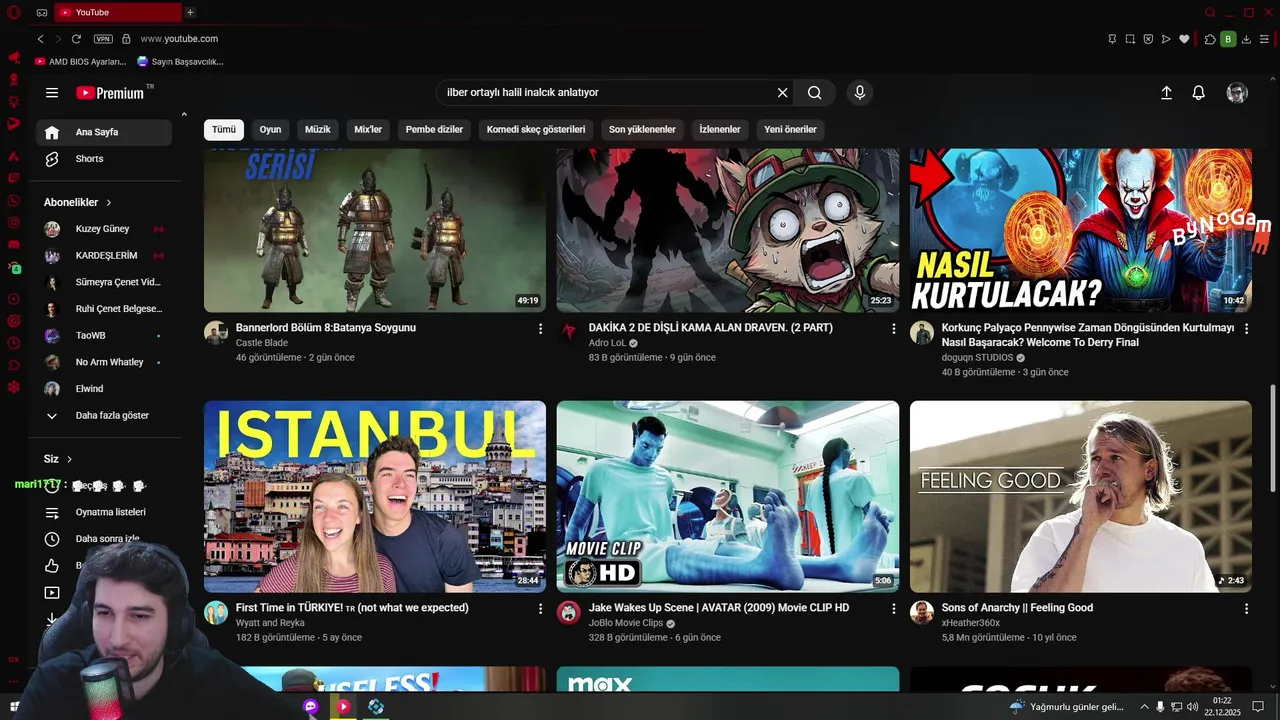The width and height of the screenshot is (1280, 720).
Task: Open the account avatar menu
Action: tap(1237, 92)
